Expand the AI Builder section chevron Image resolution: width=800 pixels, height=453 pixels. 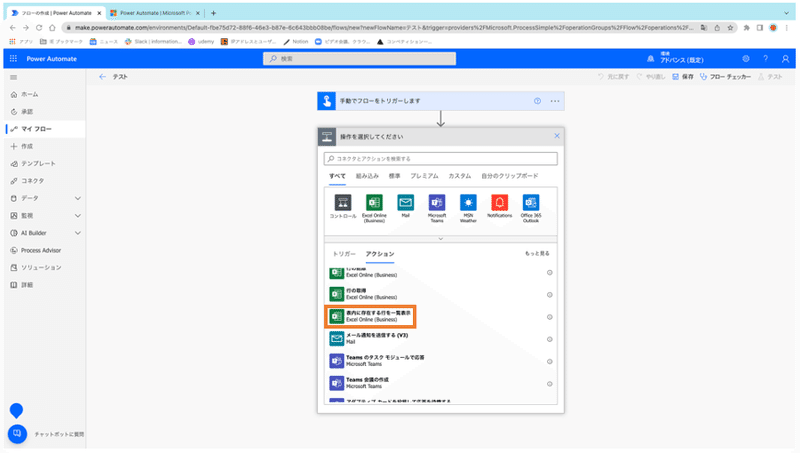click(x=78, y=233)
